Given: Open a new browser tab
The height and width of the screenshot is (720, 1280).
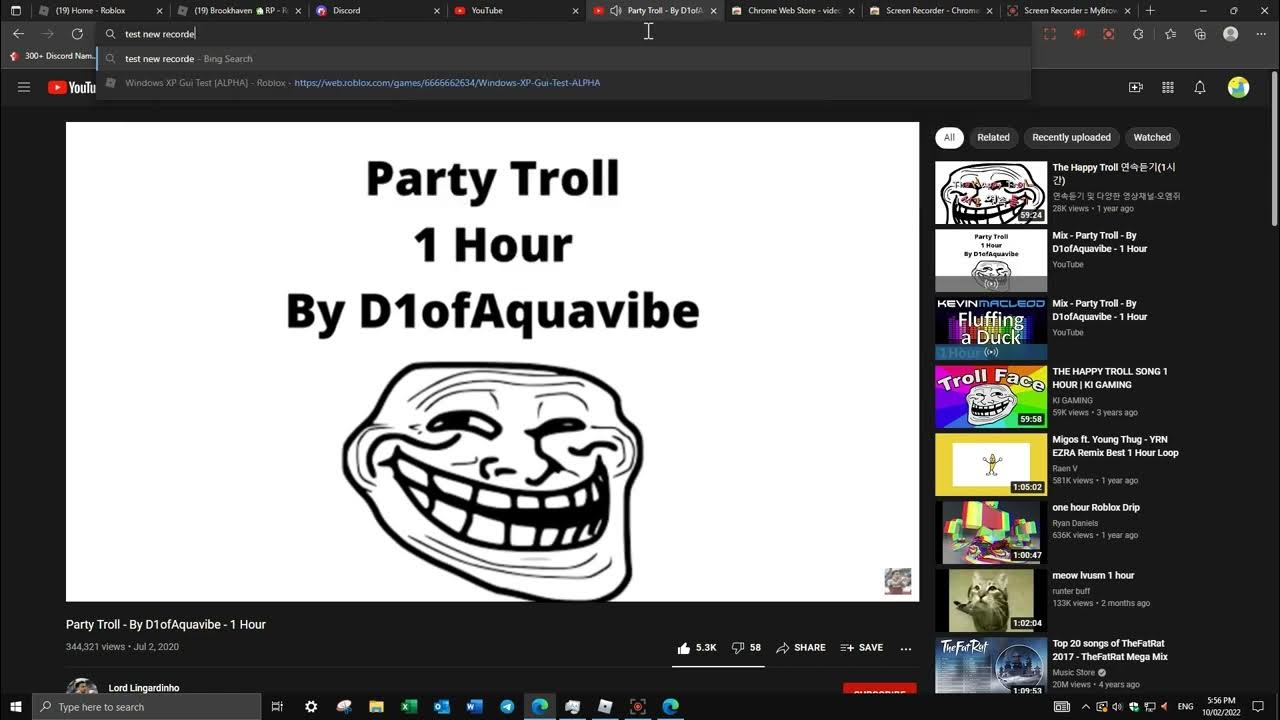Looking at the screenshot, I should 1150,10.
